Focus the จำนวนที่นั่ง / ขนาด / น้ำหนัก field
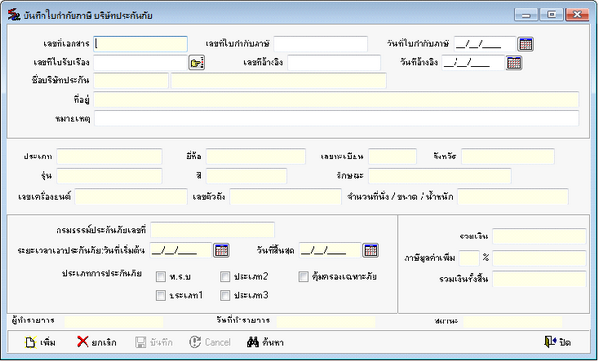Image resolution: width=599 pixels, height=362 pixels. [513, 197]
